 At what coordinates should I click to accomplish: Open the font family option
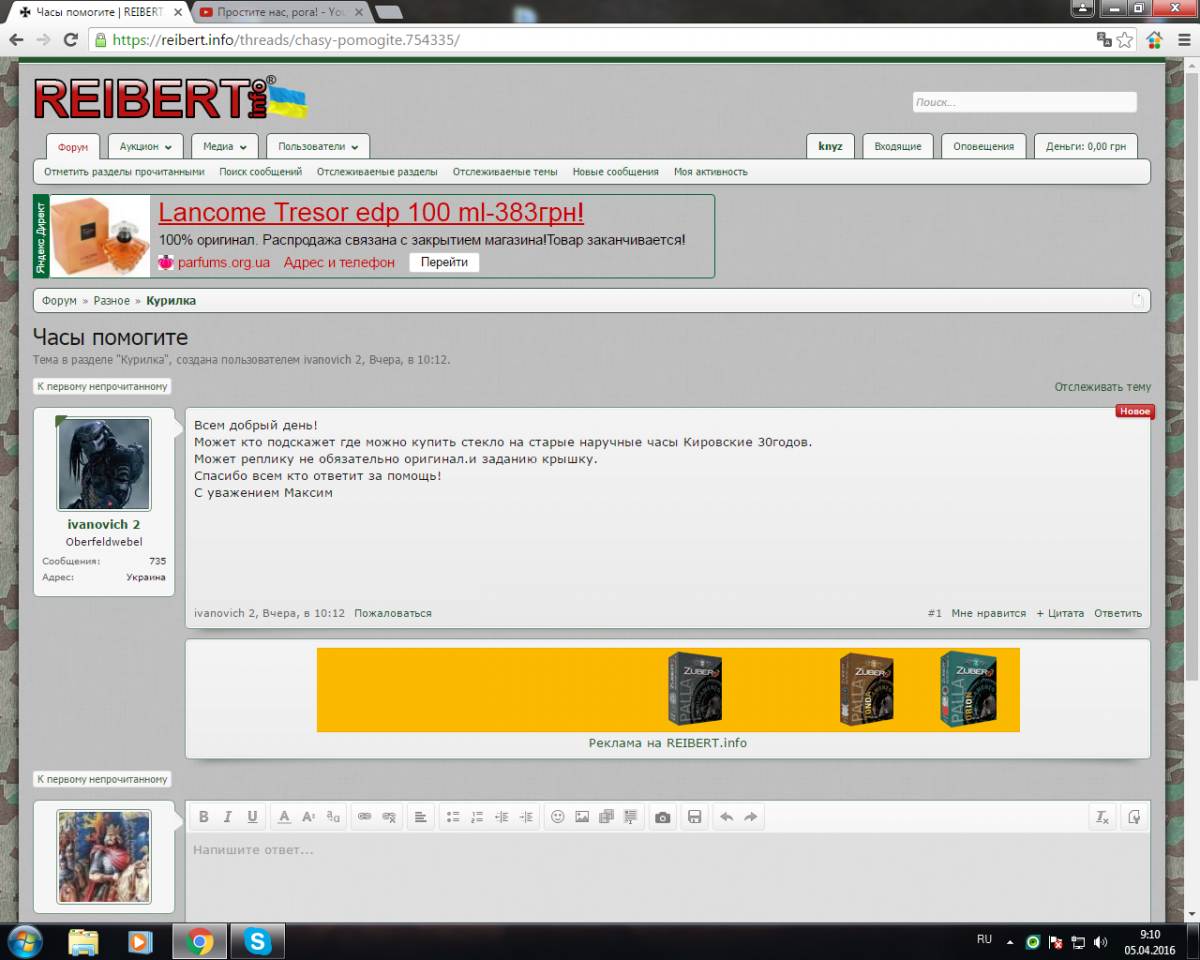[332, 817]
